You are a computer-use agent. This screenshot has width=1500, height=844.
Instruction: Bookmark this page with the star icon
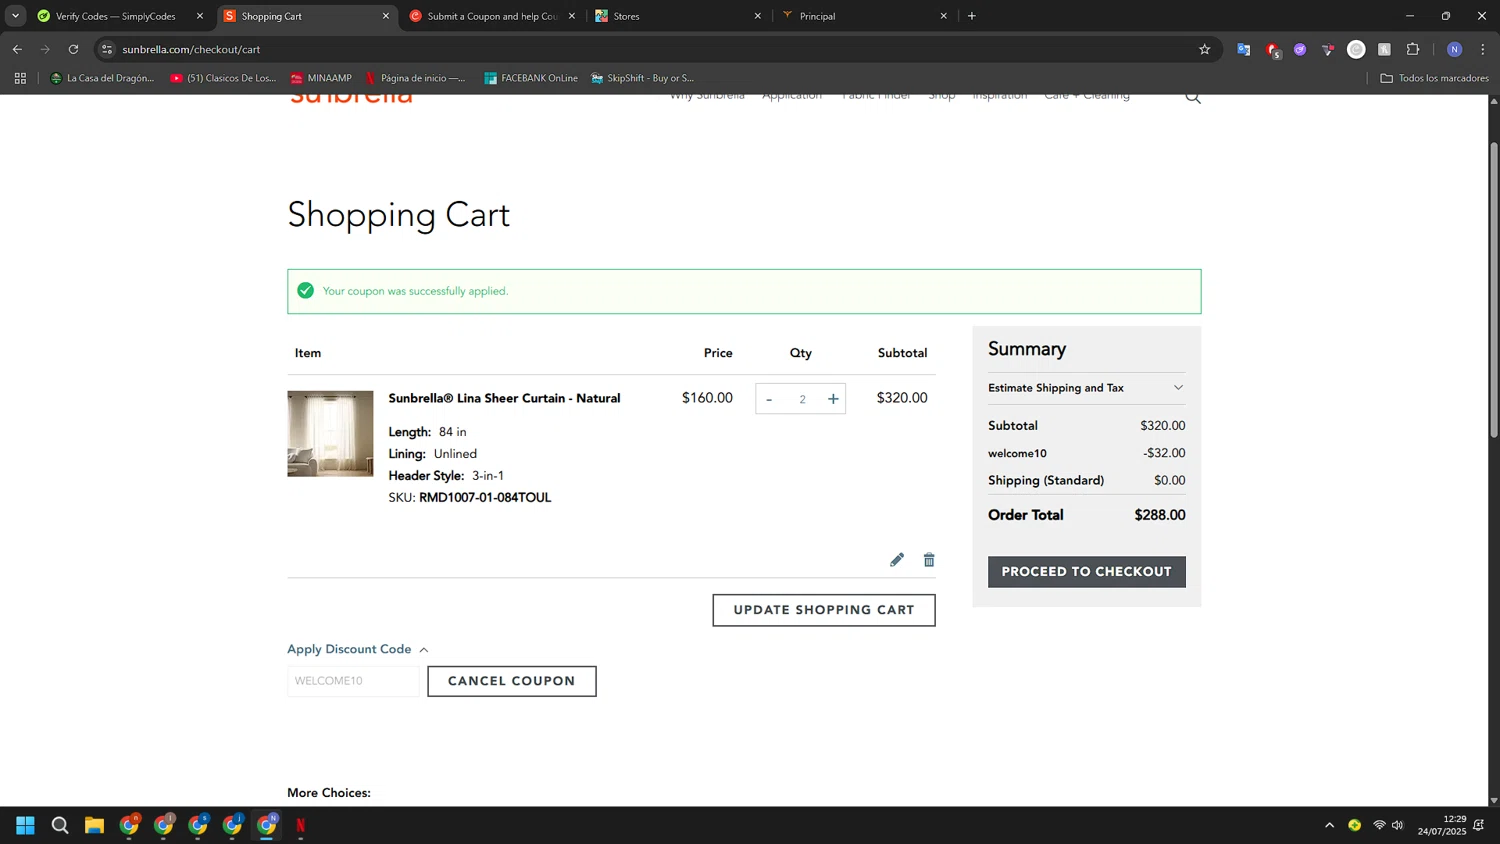1204,49
